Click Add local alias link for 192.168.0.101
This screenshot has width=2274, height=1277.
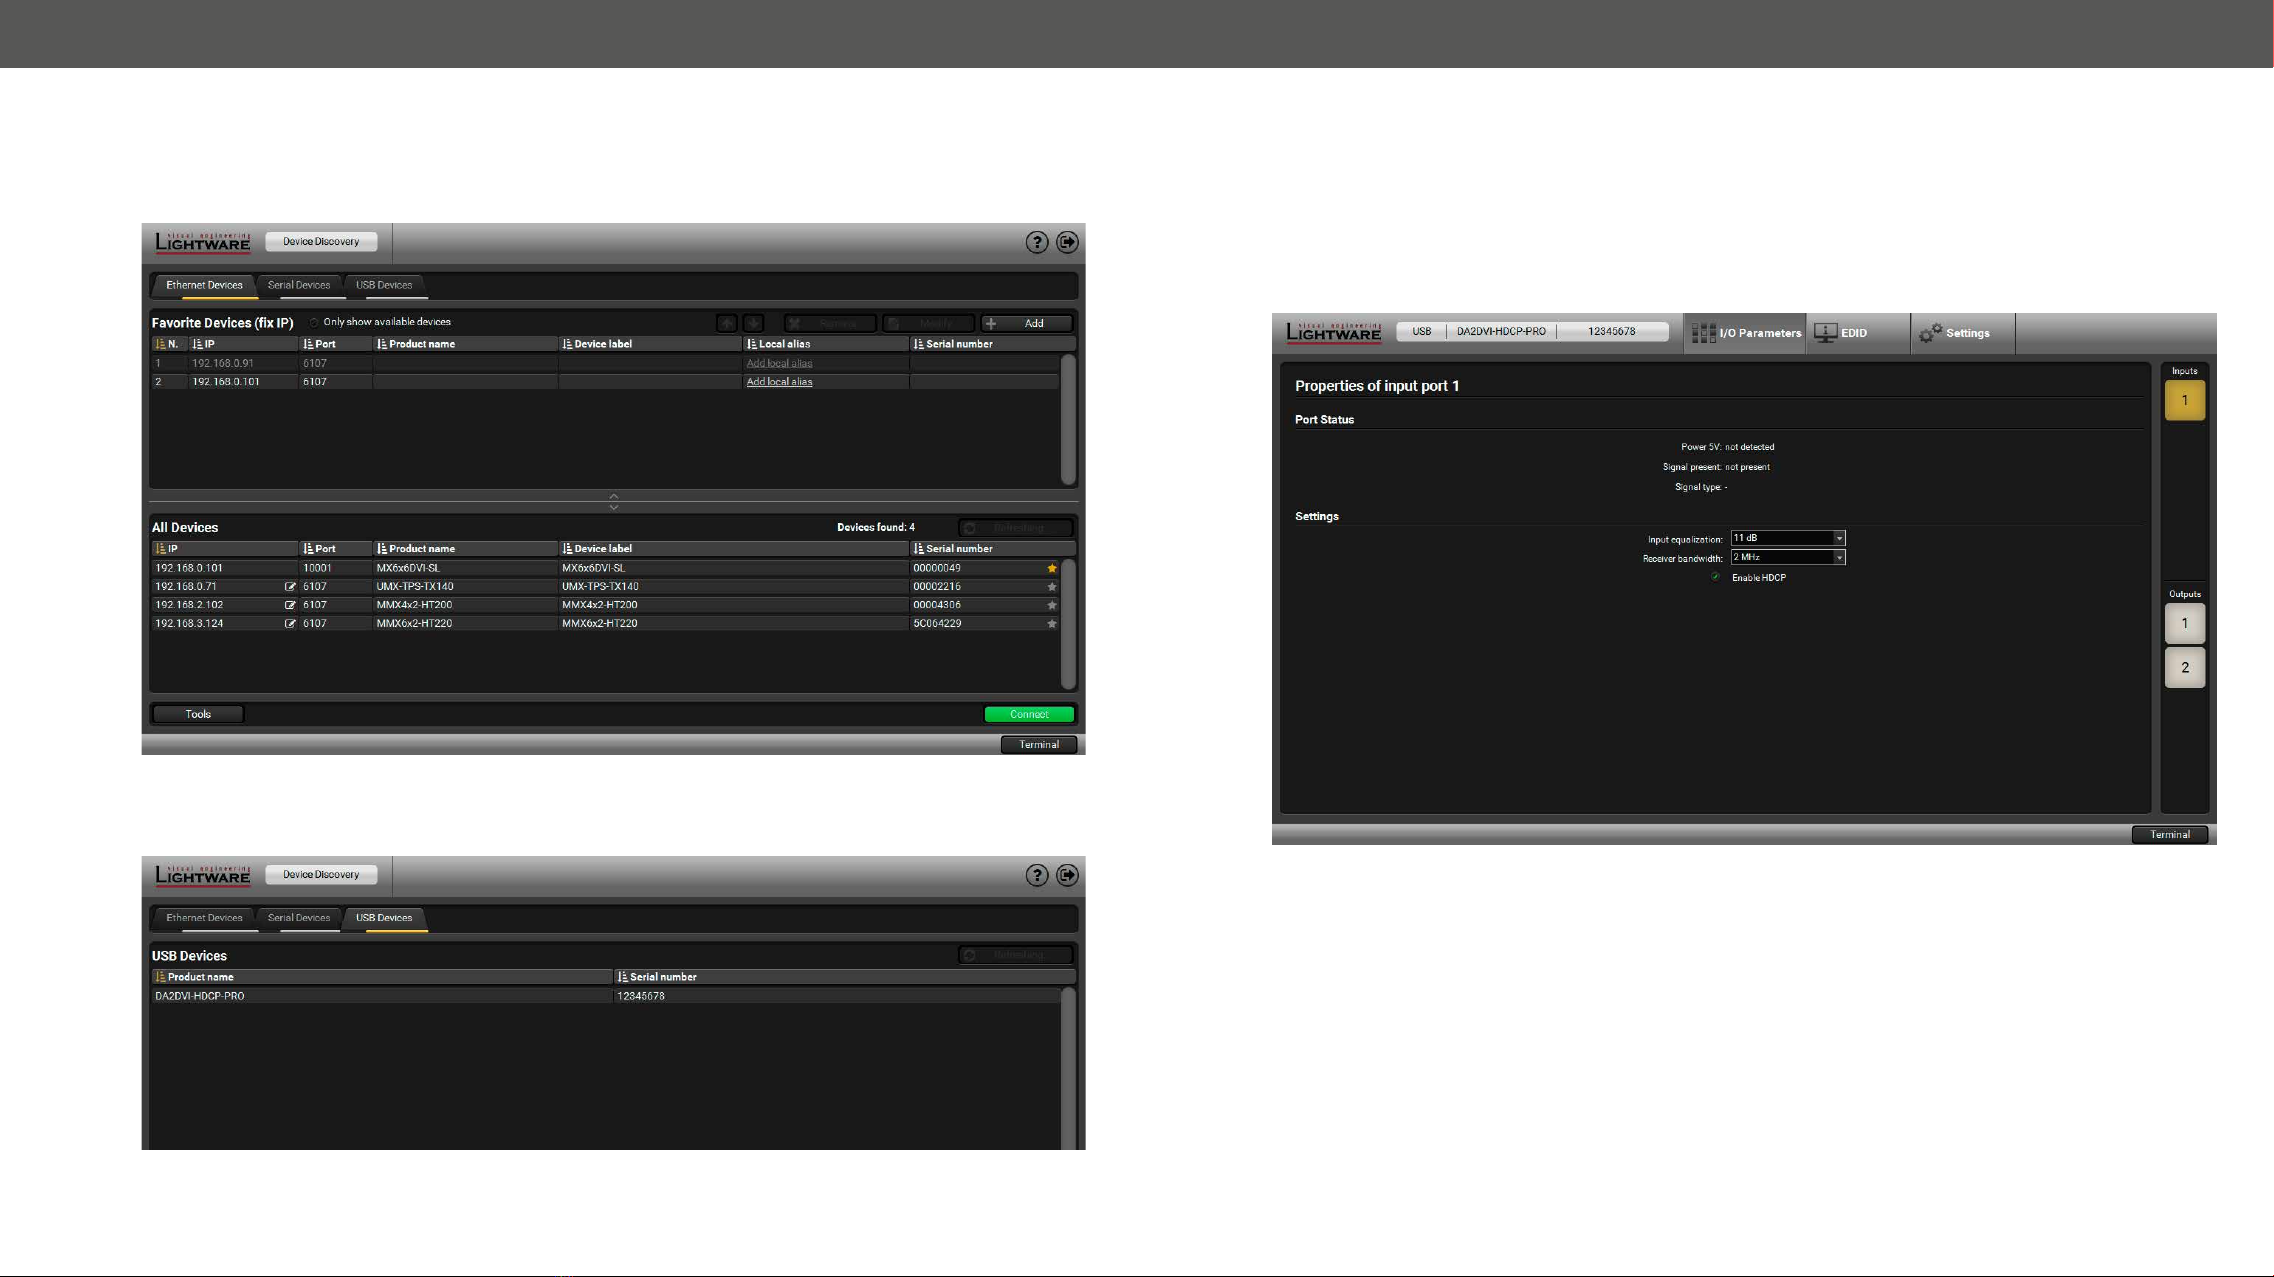pyautogui.click(x=779, y=382)
